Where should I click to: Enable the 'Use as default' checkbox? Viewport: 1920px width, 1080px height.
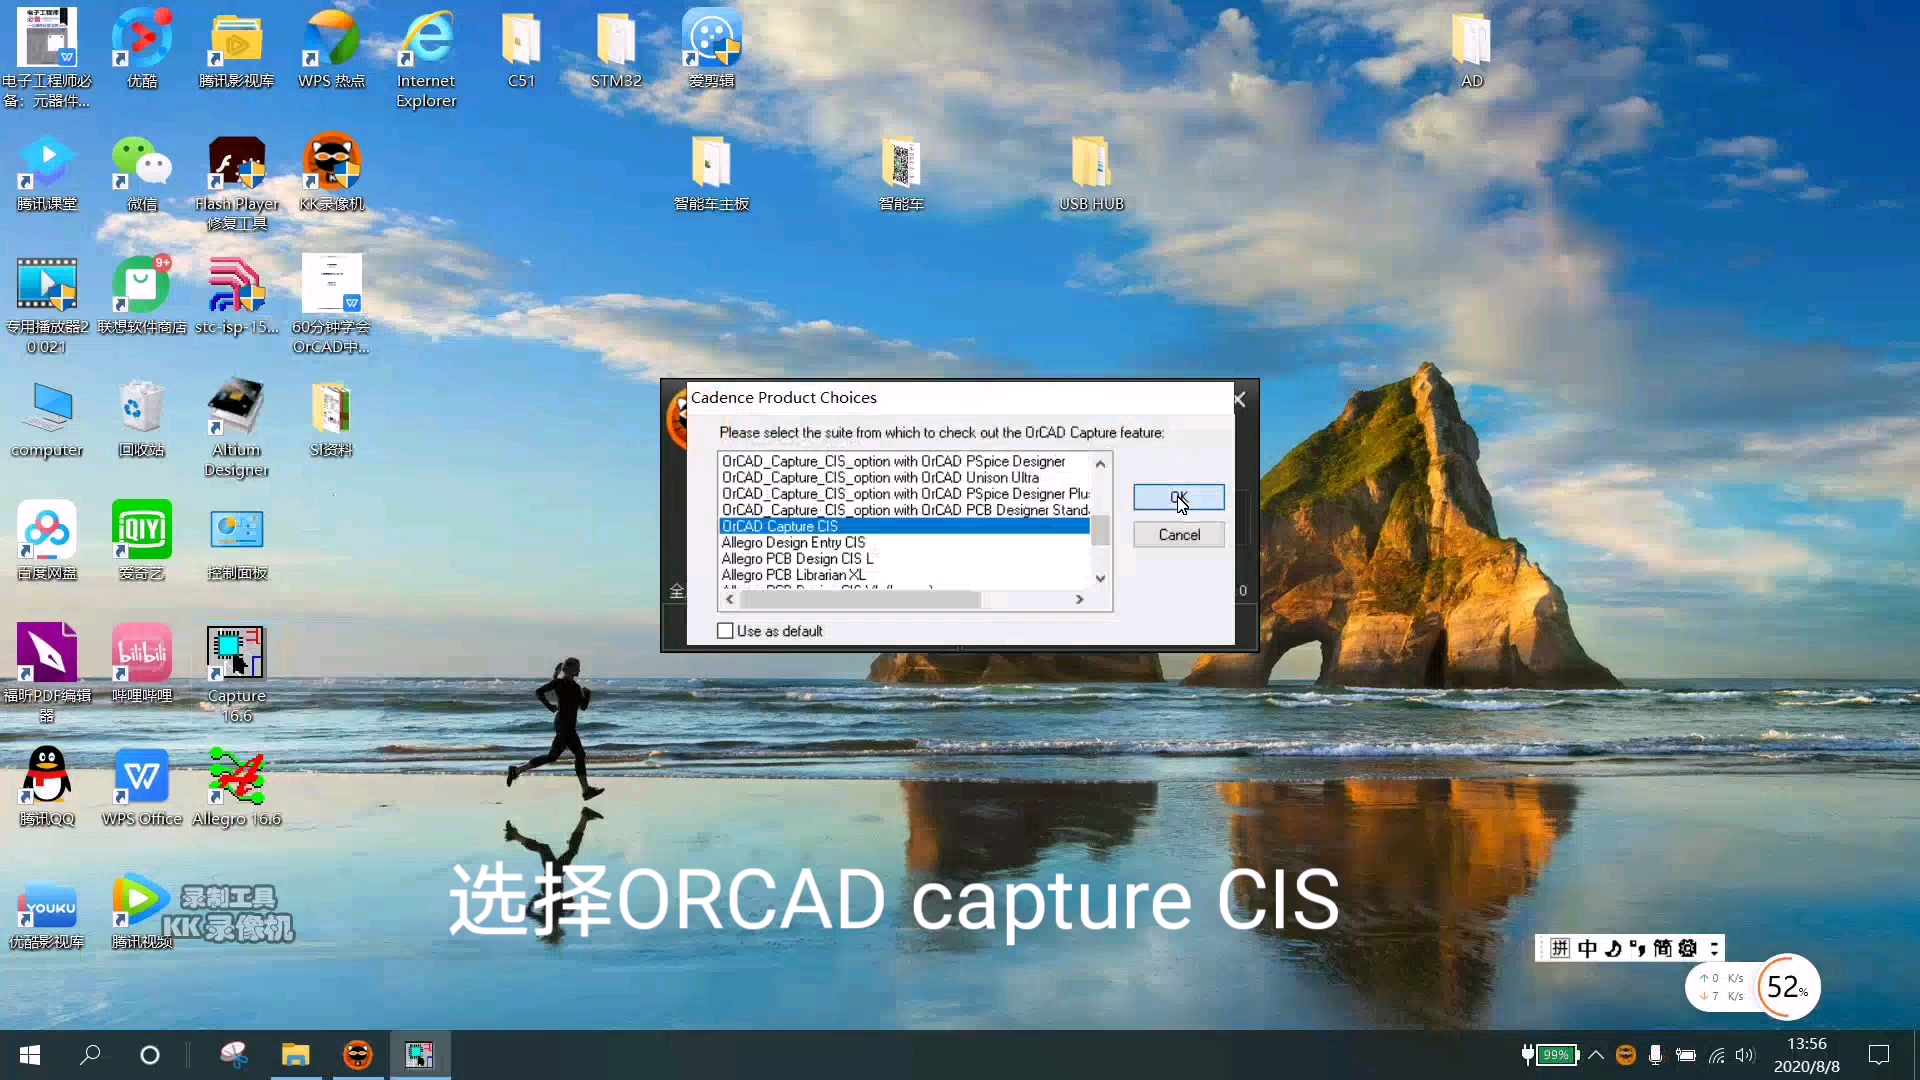725,631
